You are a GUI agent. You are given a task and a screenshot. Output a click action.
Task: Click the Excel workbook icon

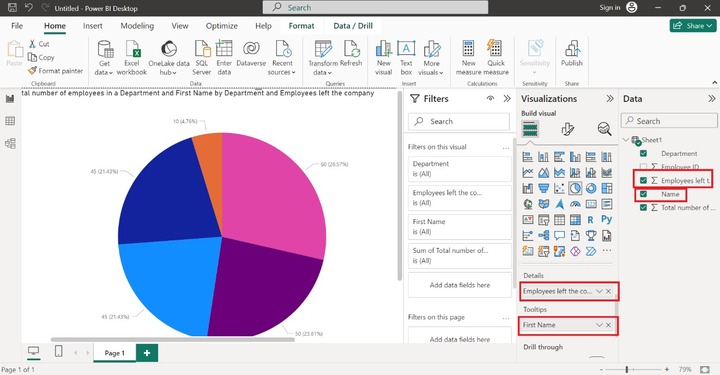point(133,48)
